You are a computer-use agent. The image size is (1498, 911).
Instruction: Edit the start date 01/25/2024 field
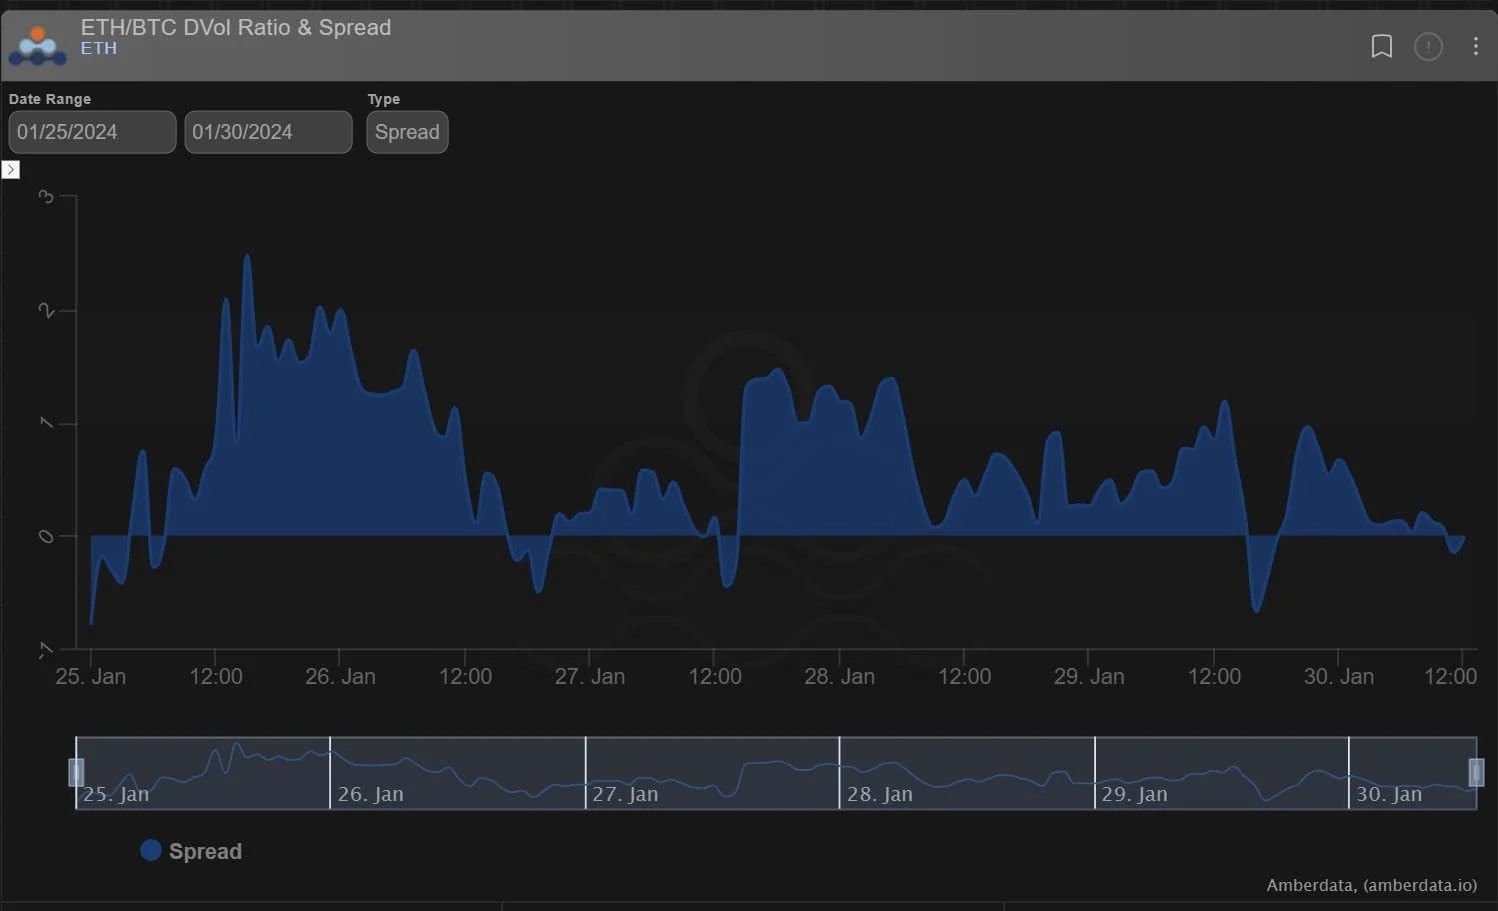coord(92,132)
